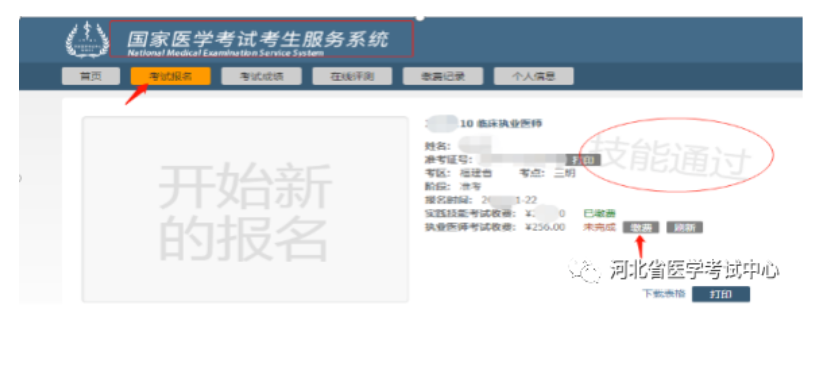The height and width of the screenshot is (367, 830).
Task: Select the orange 考试报名 tab
Action: coord(170,76)
